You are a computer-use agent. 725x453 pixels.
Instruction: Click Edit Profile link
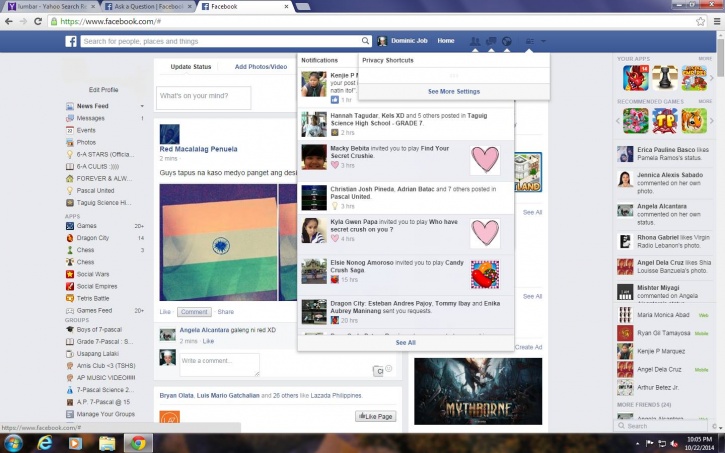coord(104,90)
